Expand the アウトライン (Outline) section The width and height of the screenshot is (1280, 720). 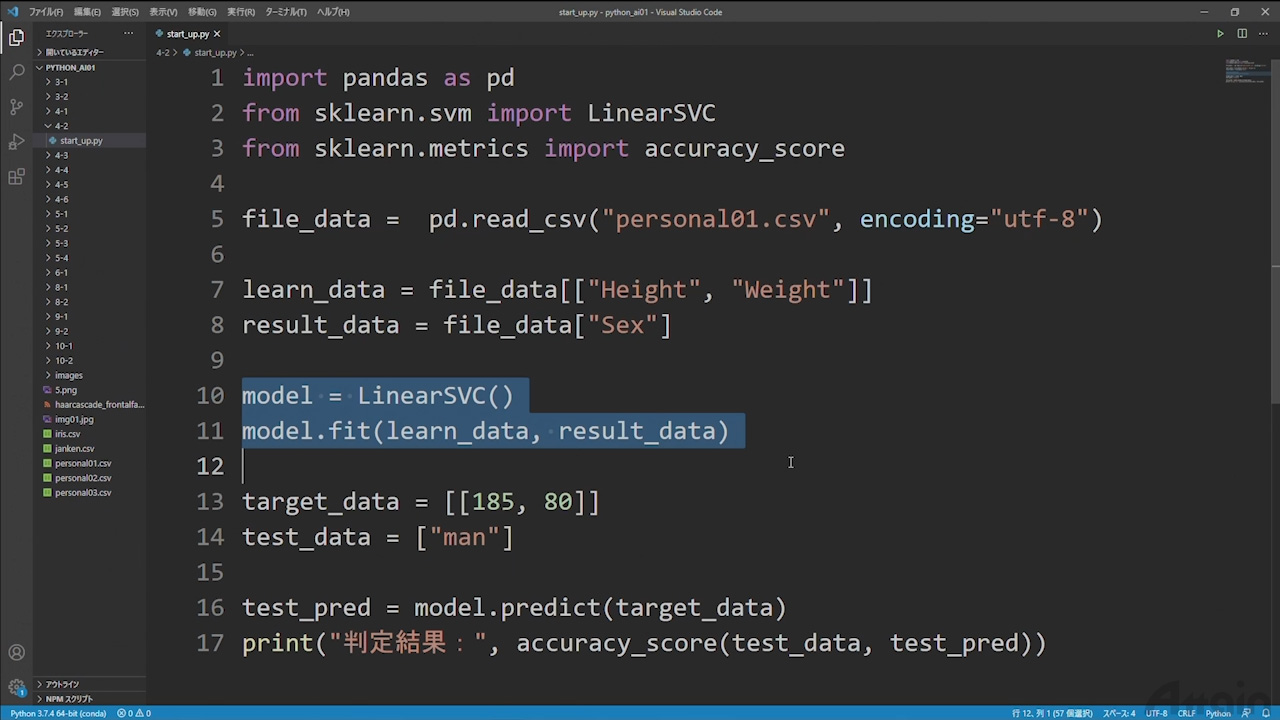[62, 684]
